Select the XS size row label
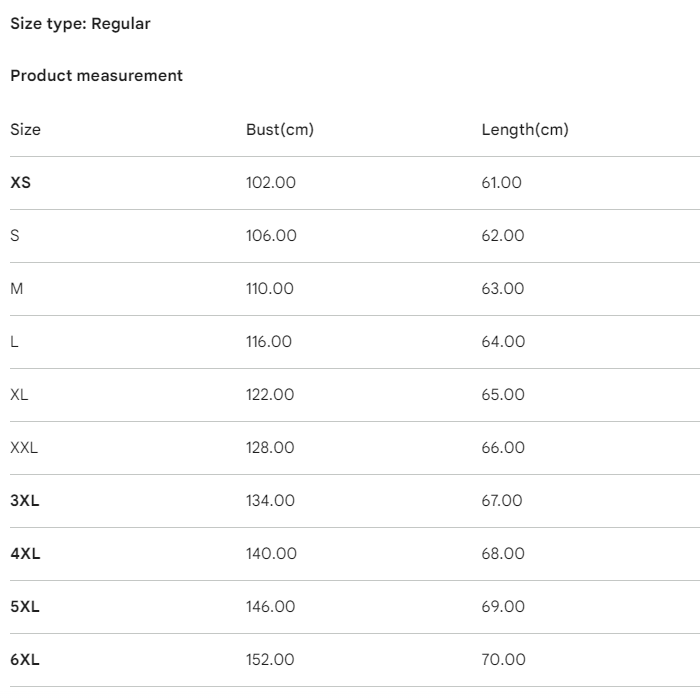The image size is (700, 700). (21, 183)
